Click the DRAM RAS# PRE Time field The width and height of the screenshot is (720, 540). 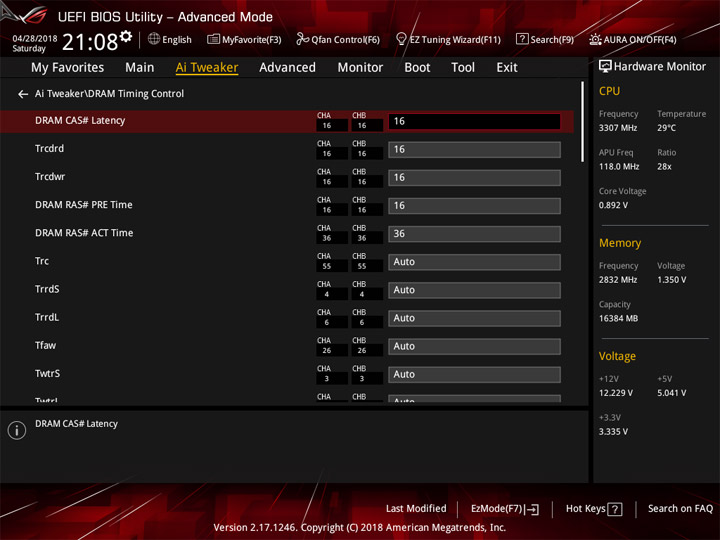tap(474, 206)
